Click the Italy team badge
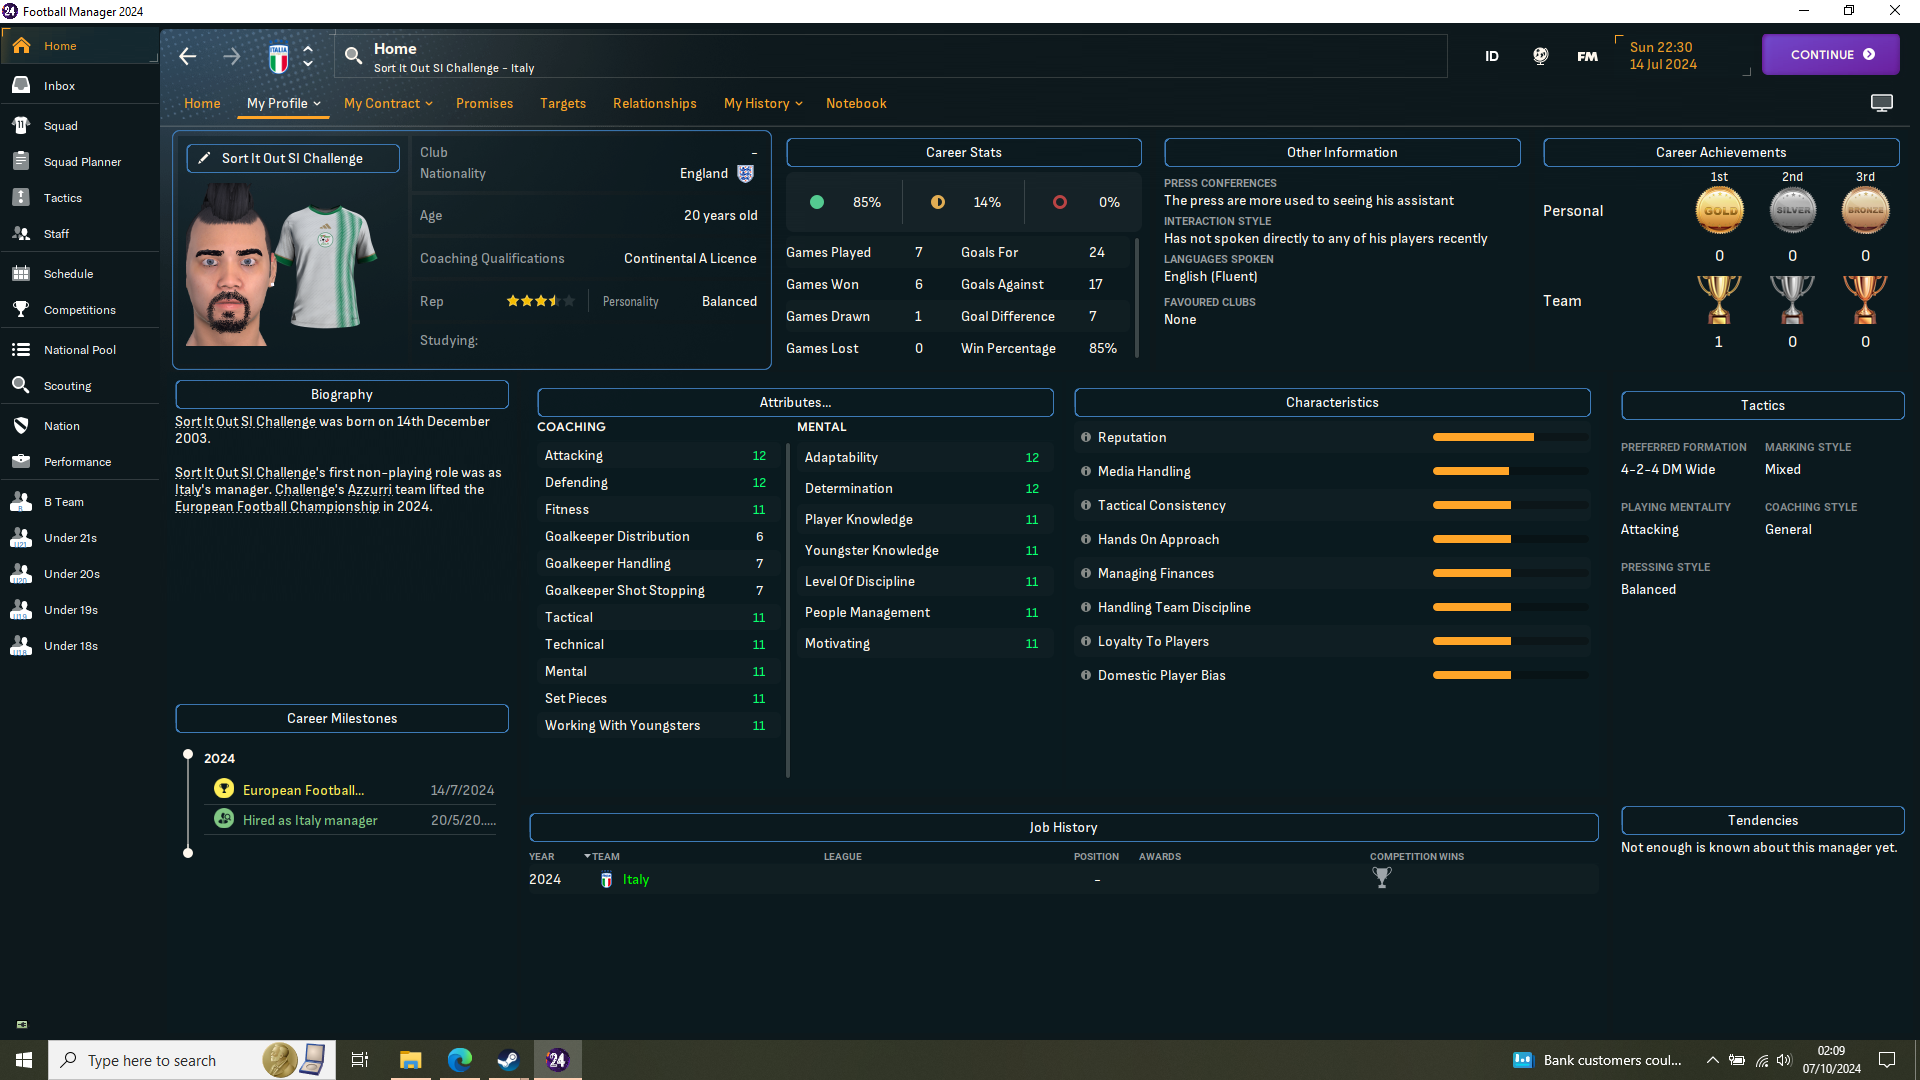1920x1080 pixels. (279, 58)
